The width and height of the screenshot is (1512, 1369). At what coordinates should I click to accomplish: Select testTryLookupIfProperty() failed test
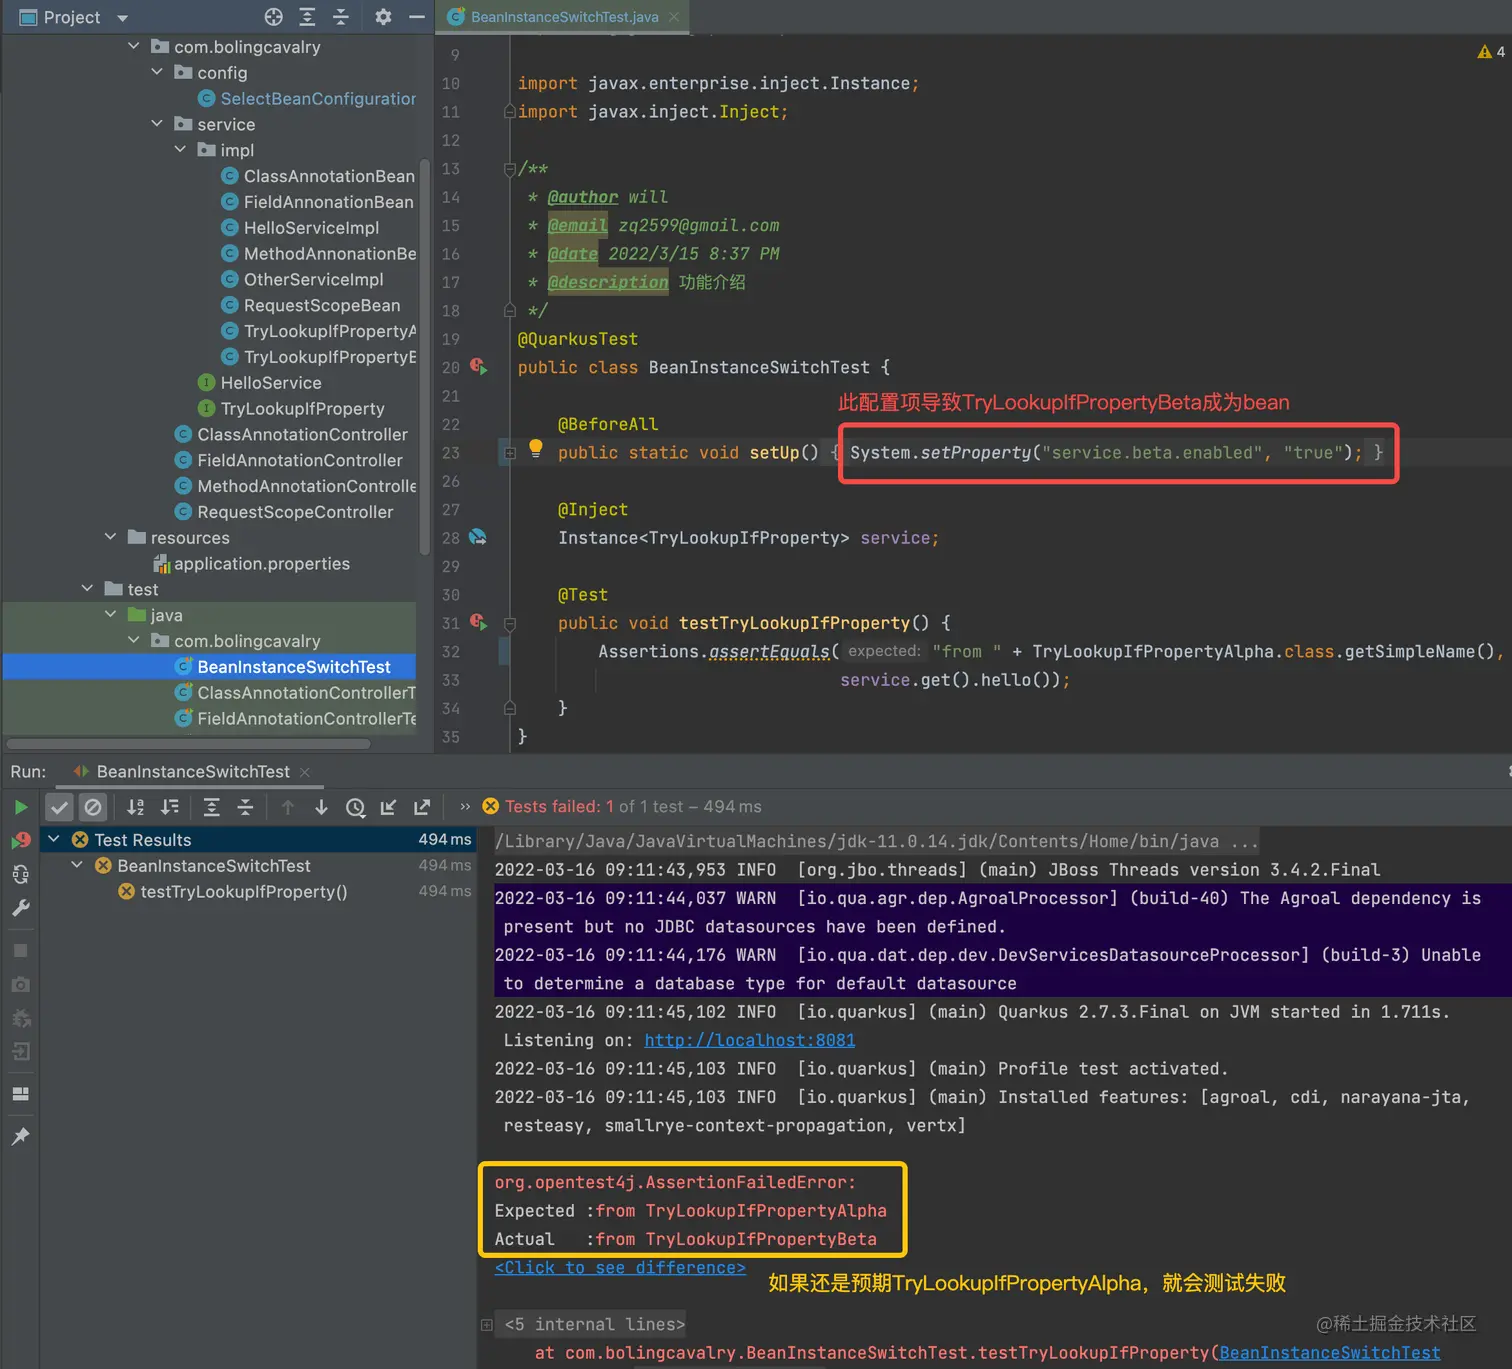[244, 892]
